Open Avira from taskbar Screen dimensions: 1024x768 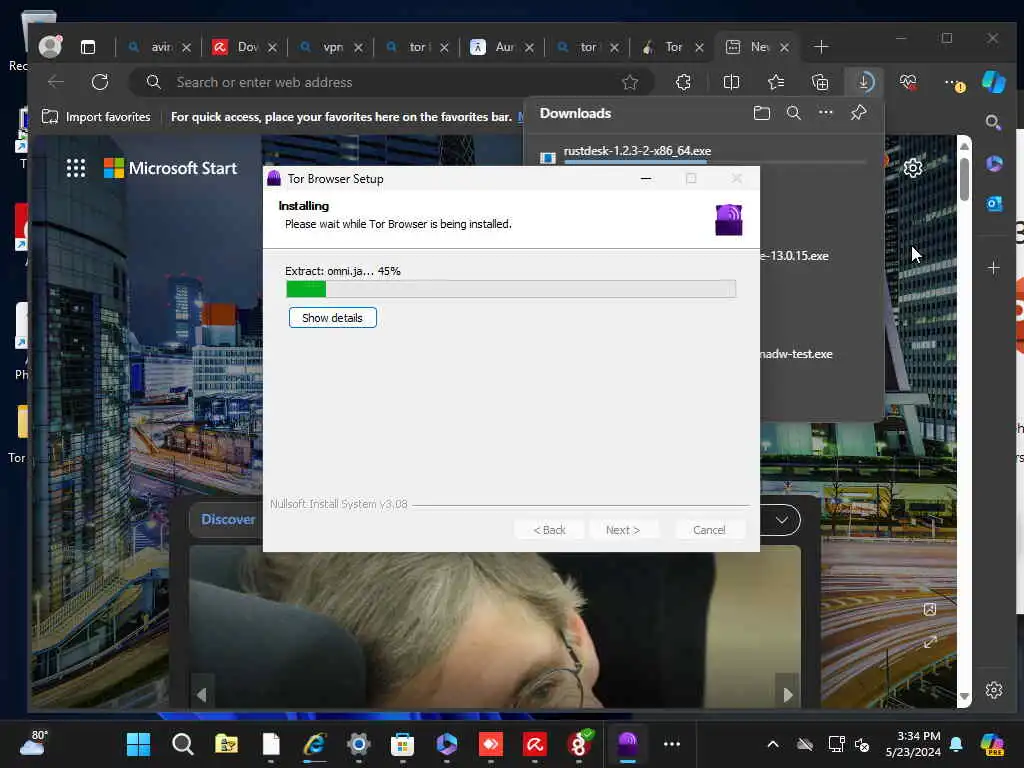pos(535,744)
